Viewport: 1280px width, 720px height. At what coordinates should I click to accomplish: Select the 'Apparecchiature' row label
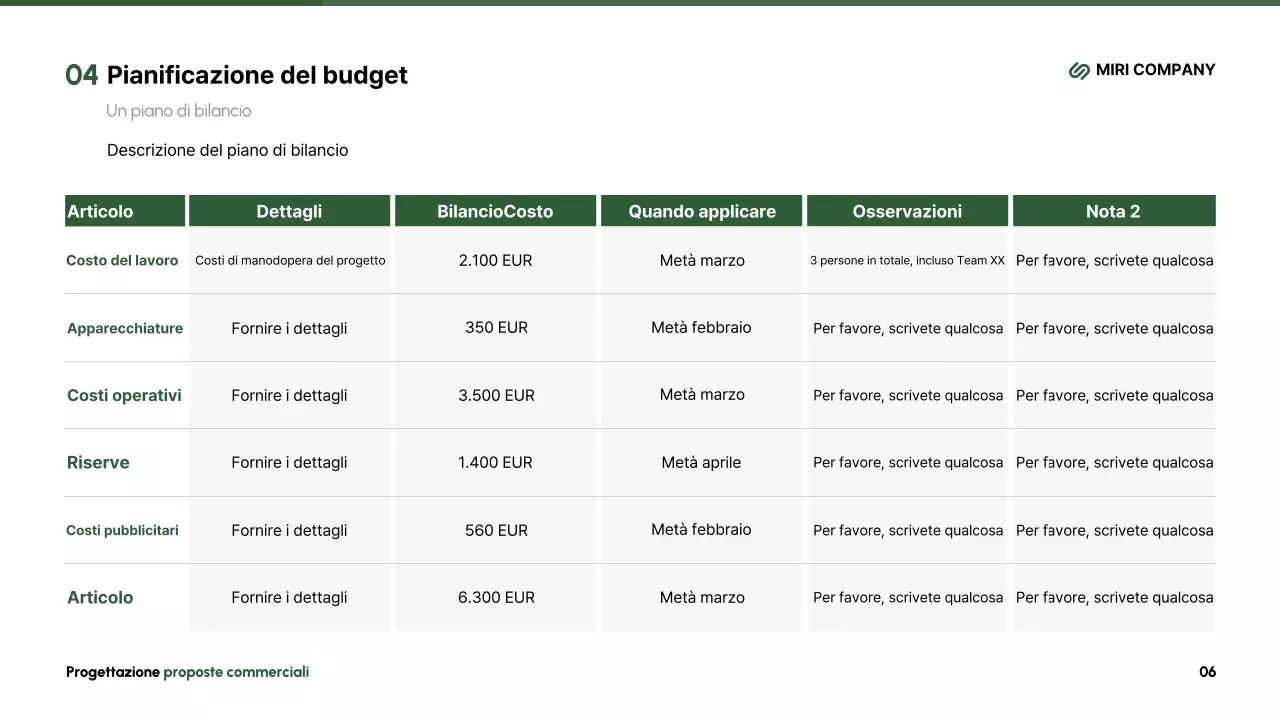click(x=125, y=328)
